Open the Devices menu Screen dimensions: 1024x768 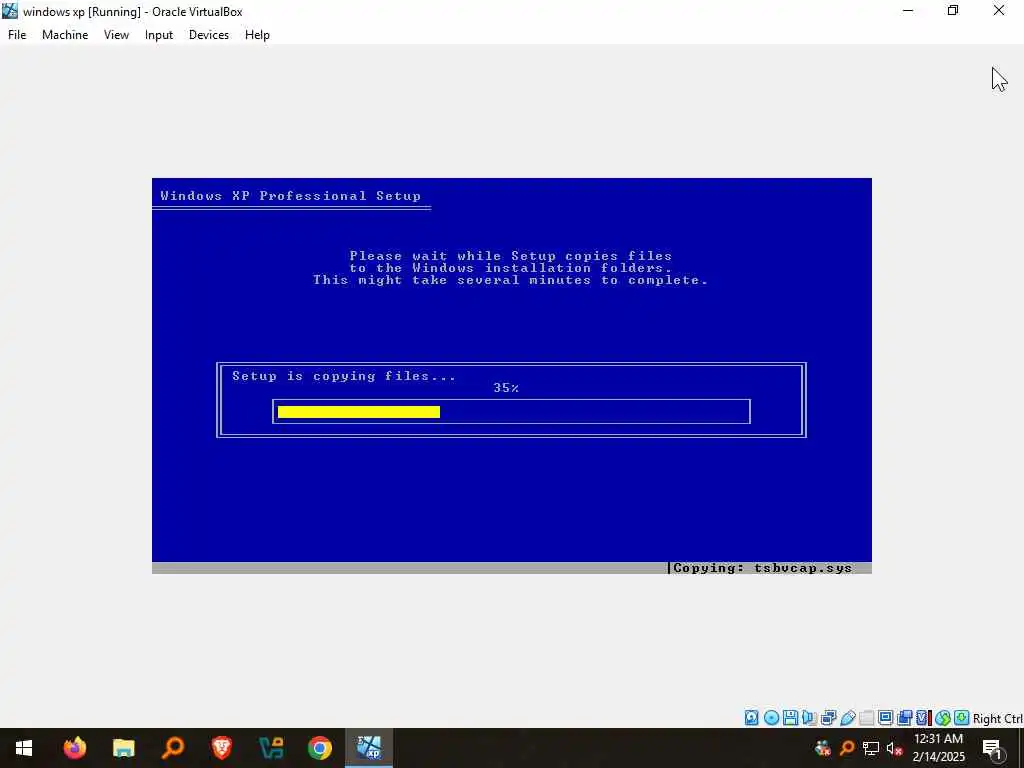click(x=209, y=35)
